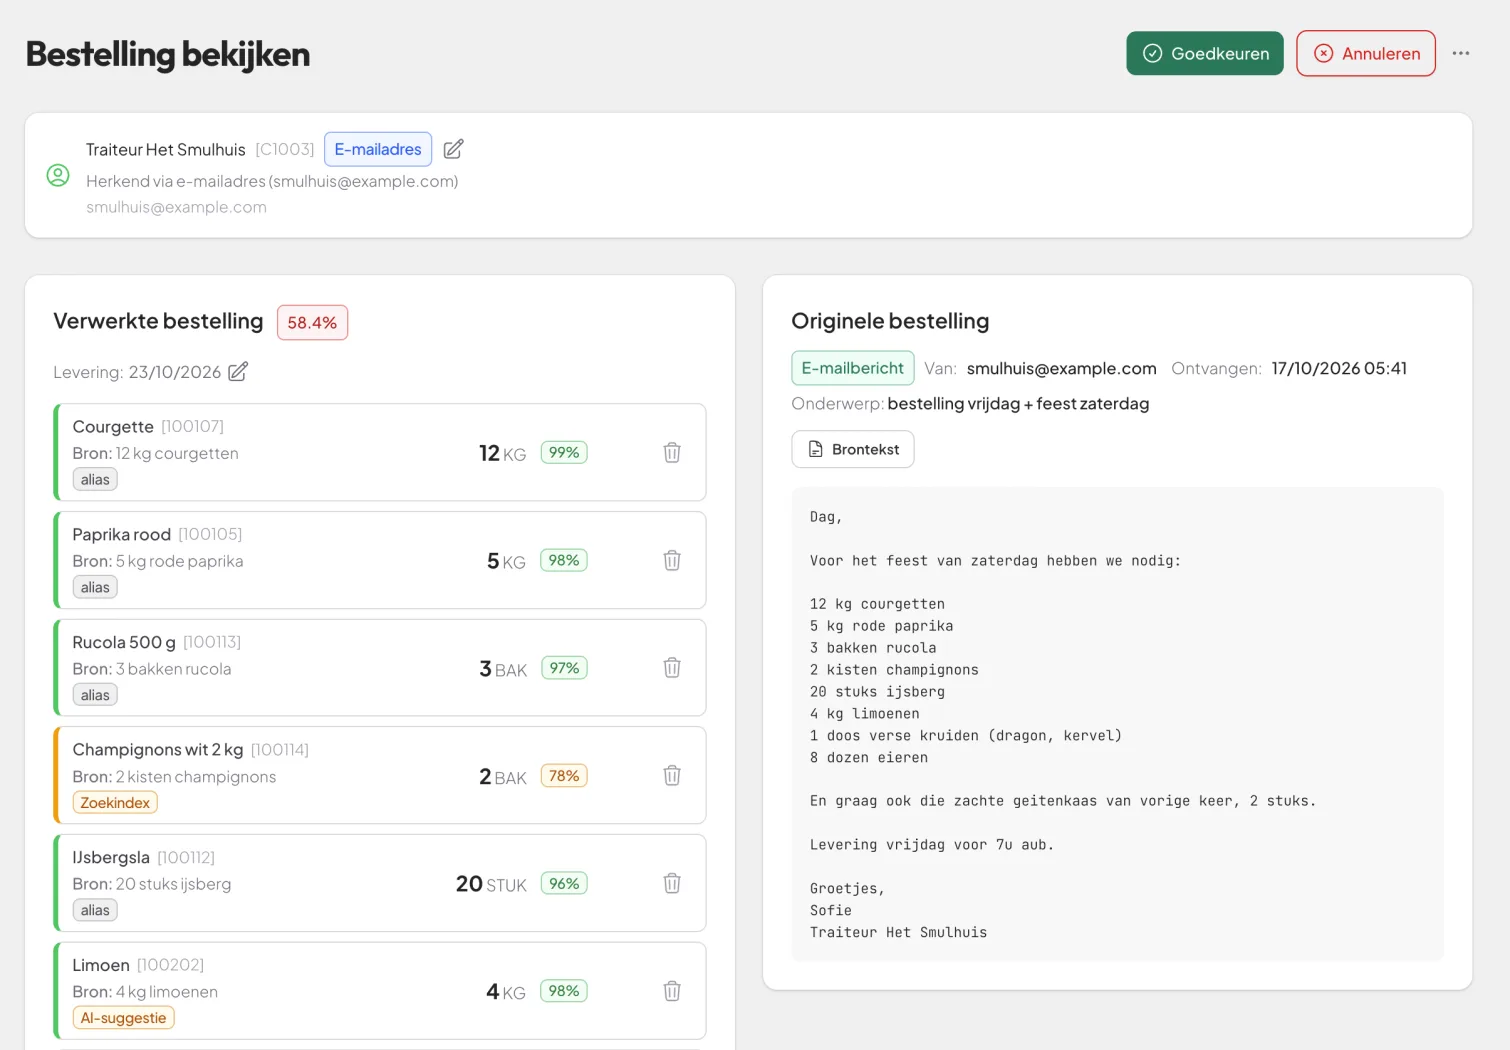Viewport: 1510px width, 1050px height.
Task: Approve the order with Goedkeuren
Action: click(1205, 54)
